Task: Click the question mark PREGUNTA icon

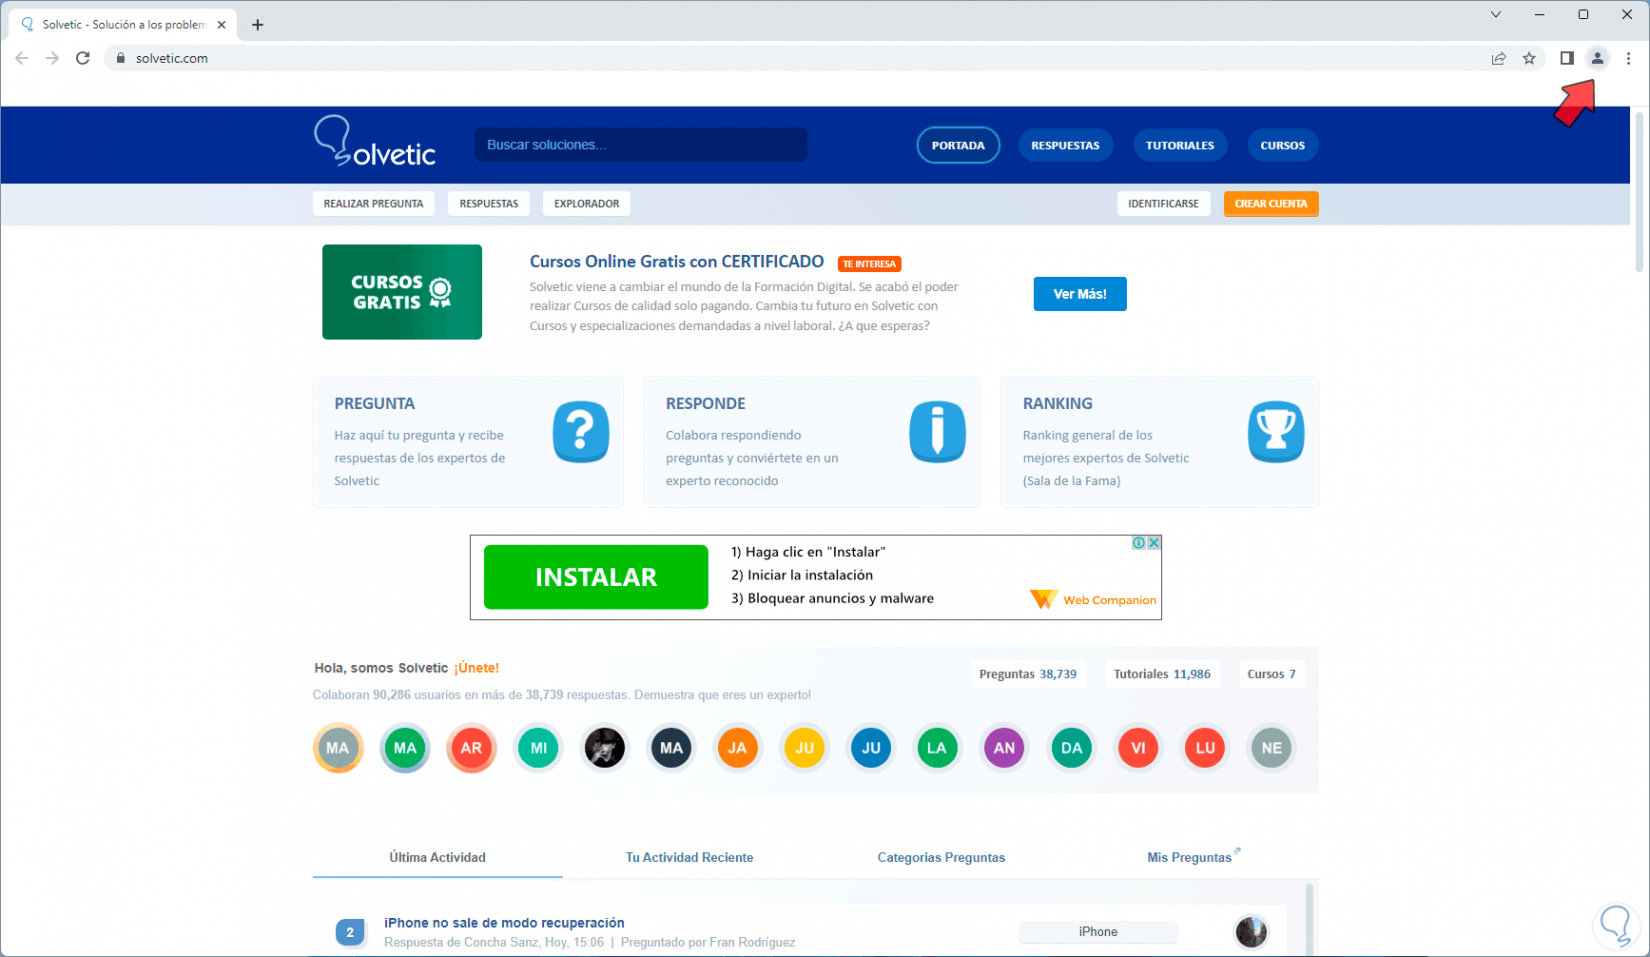Action: (x=581, y=432)
